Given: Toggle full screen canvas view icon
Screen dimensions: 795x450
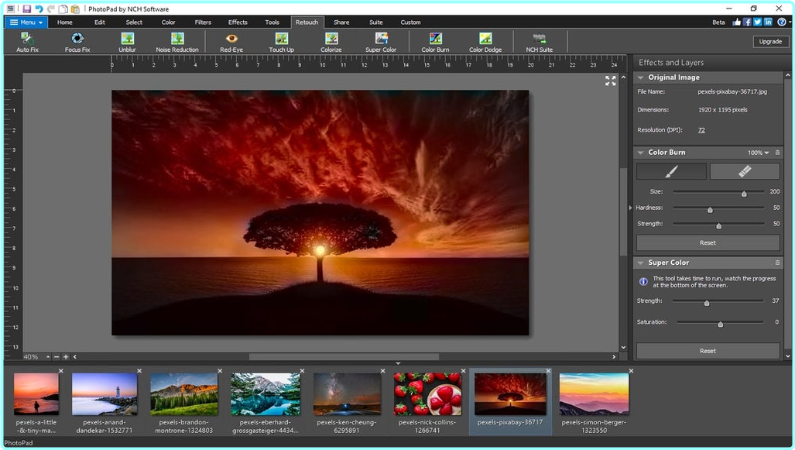Looking at the screenshot, I should tap(610, 81).
